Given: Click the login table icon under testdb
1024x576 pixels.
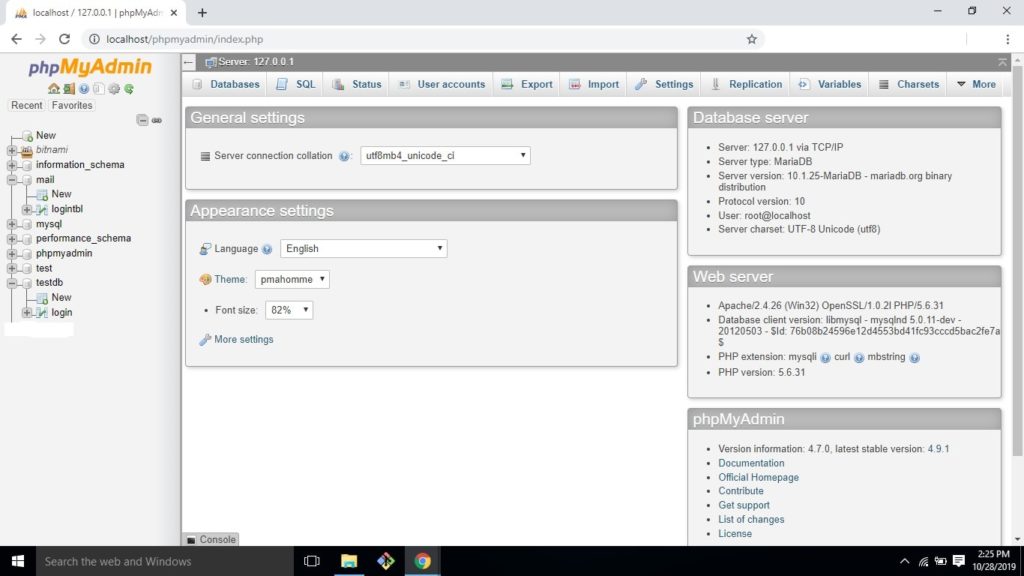Looking at the screenshot, I should tap(42, 313).
